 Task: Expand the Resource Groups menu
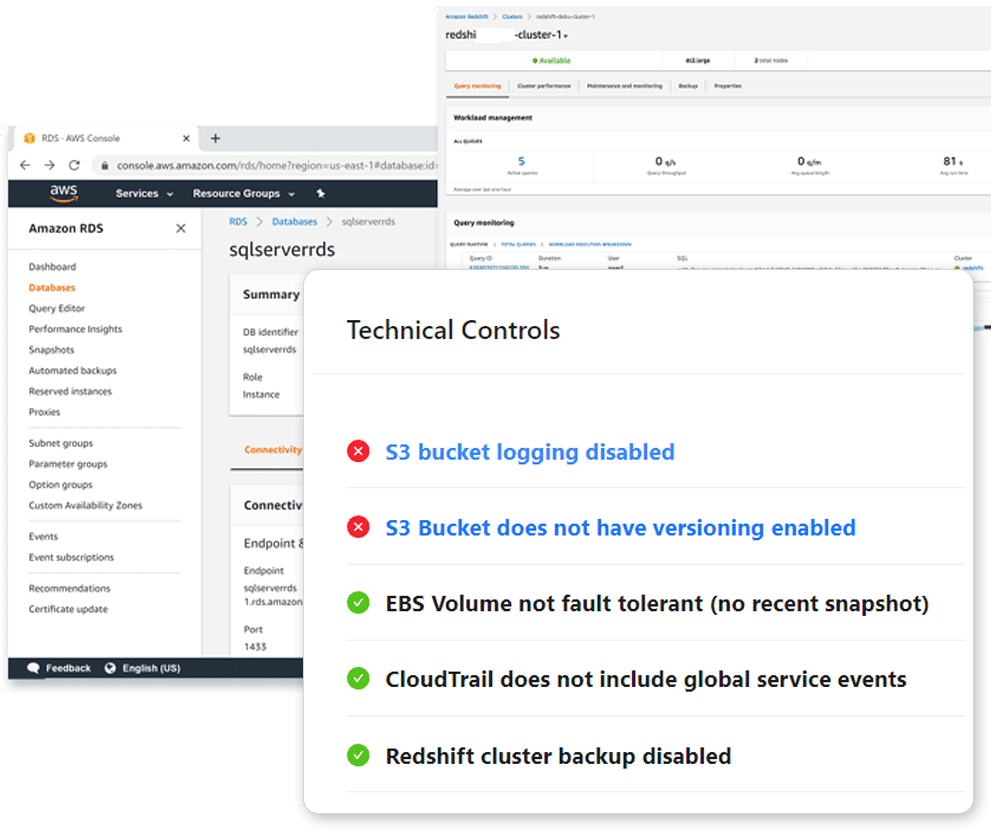pyautogui.click(x=243, y=193)
